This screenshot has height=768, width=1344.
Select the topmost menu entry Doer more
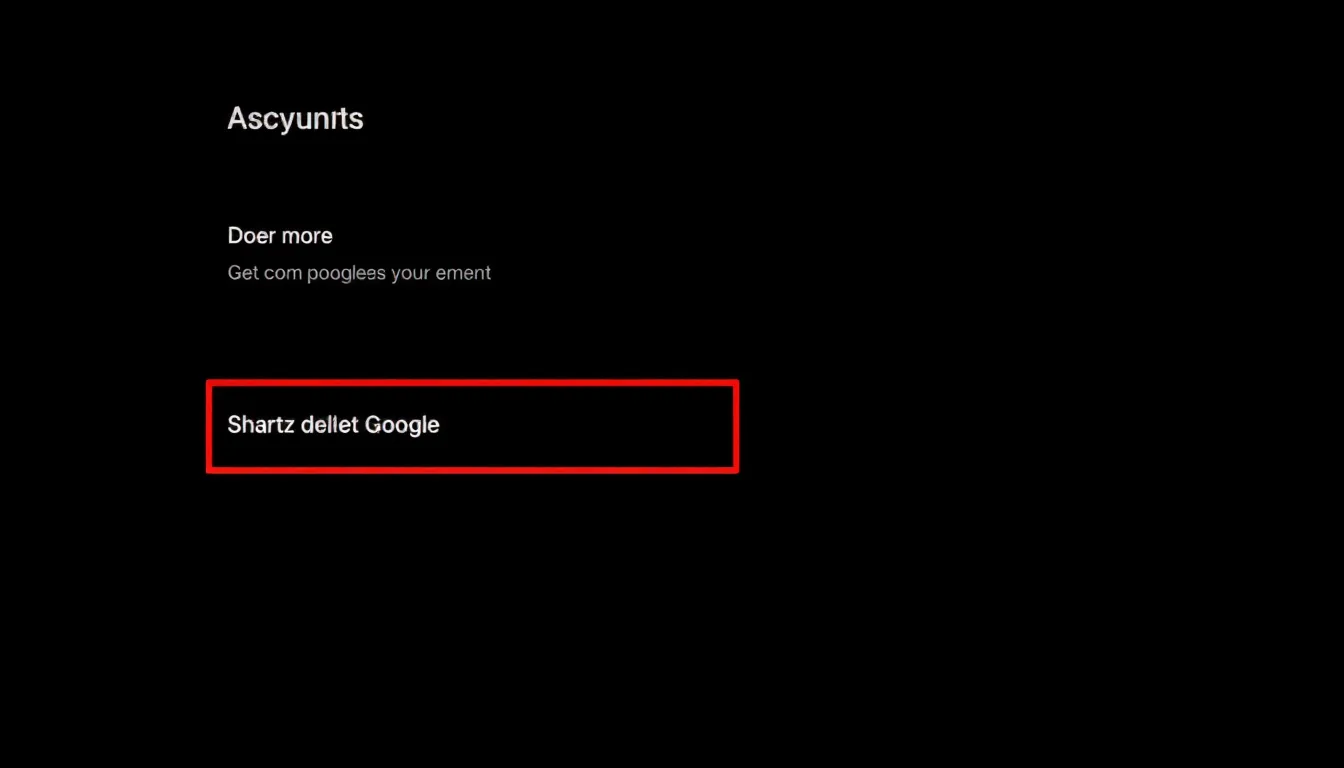280,235
